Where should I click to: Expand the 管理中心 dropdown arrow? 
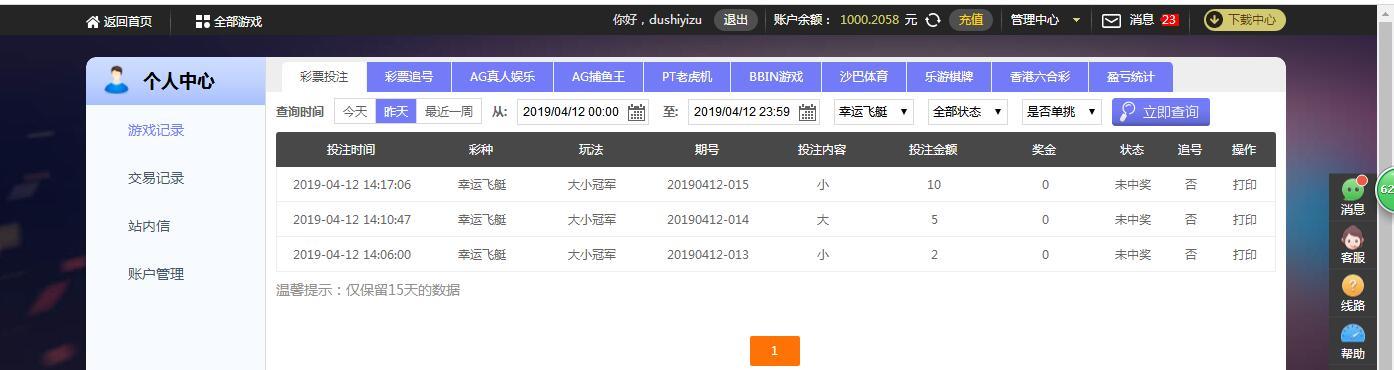(x=1076, y=20)
